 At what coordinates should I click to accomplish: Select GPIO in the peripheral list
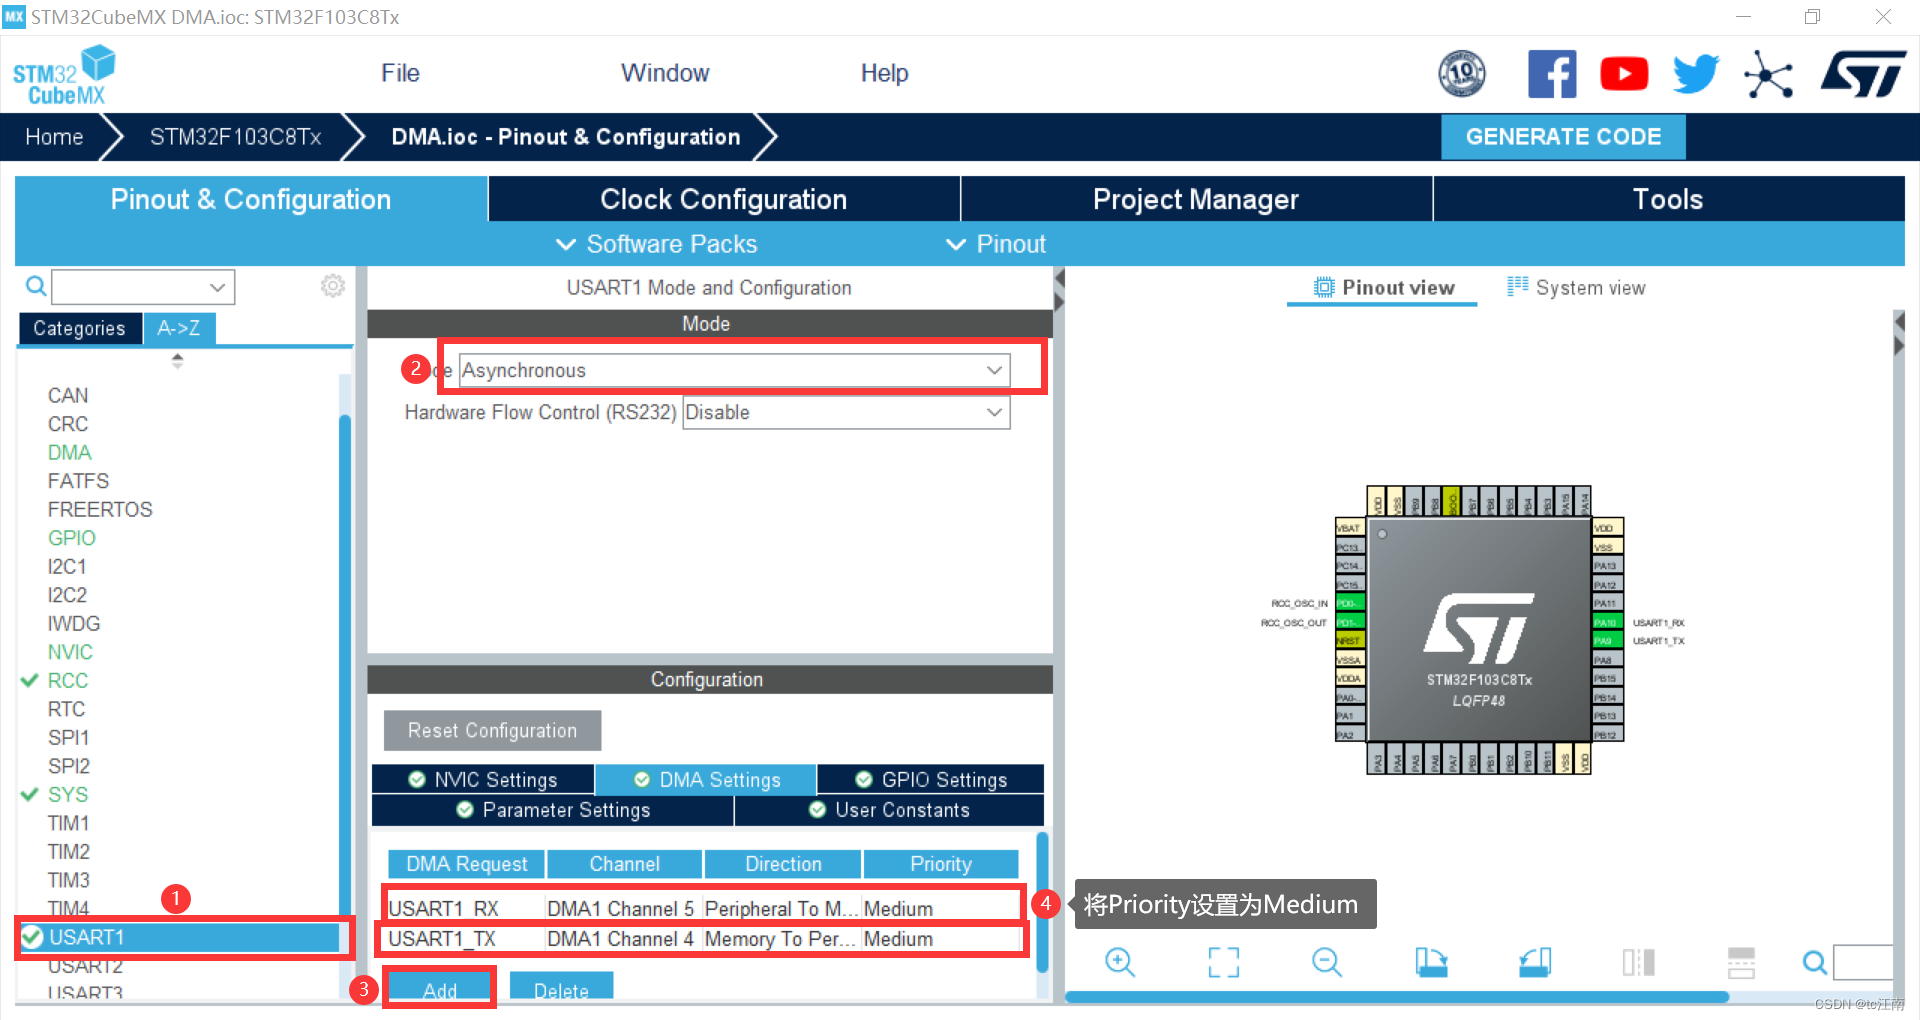click(72, 538)
